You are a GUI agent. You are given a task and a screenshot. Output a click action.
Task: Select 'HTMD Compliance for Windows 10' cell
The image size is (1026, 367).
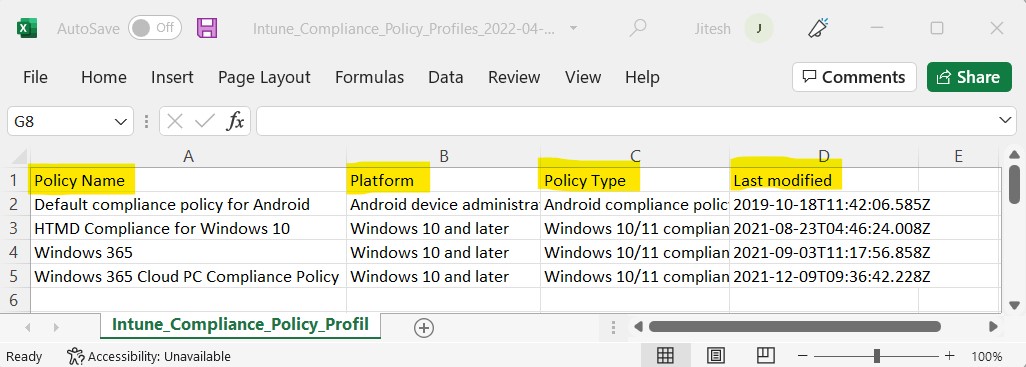click(188, 228)
